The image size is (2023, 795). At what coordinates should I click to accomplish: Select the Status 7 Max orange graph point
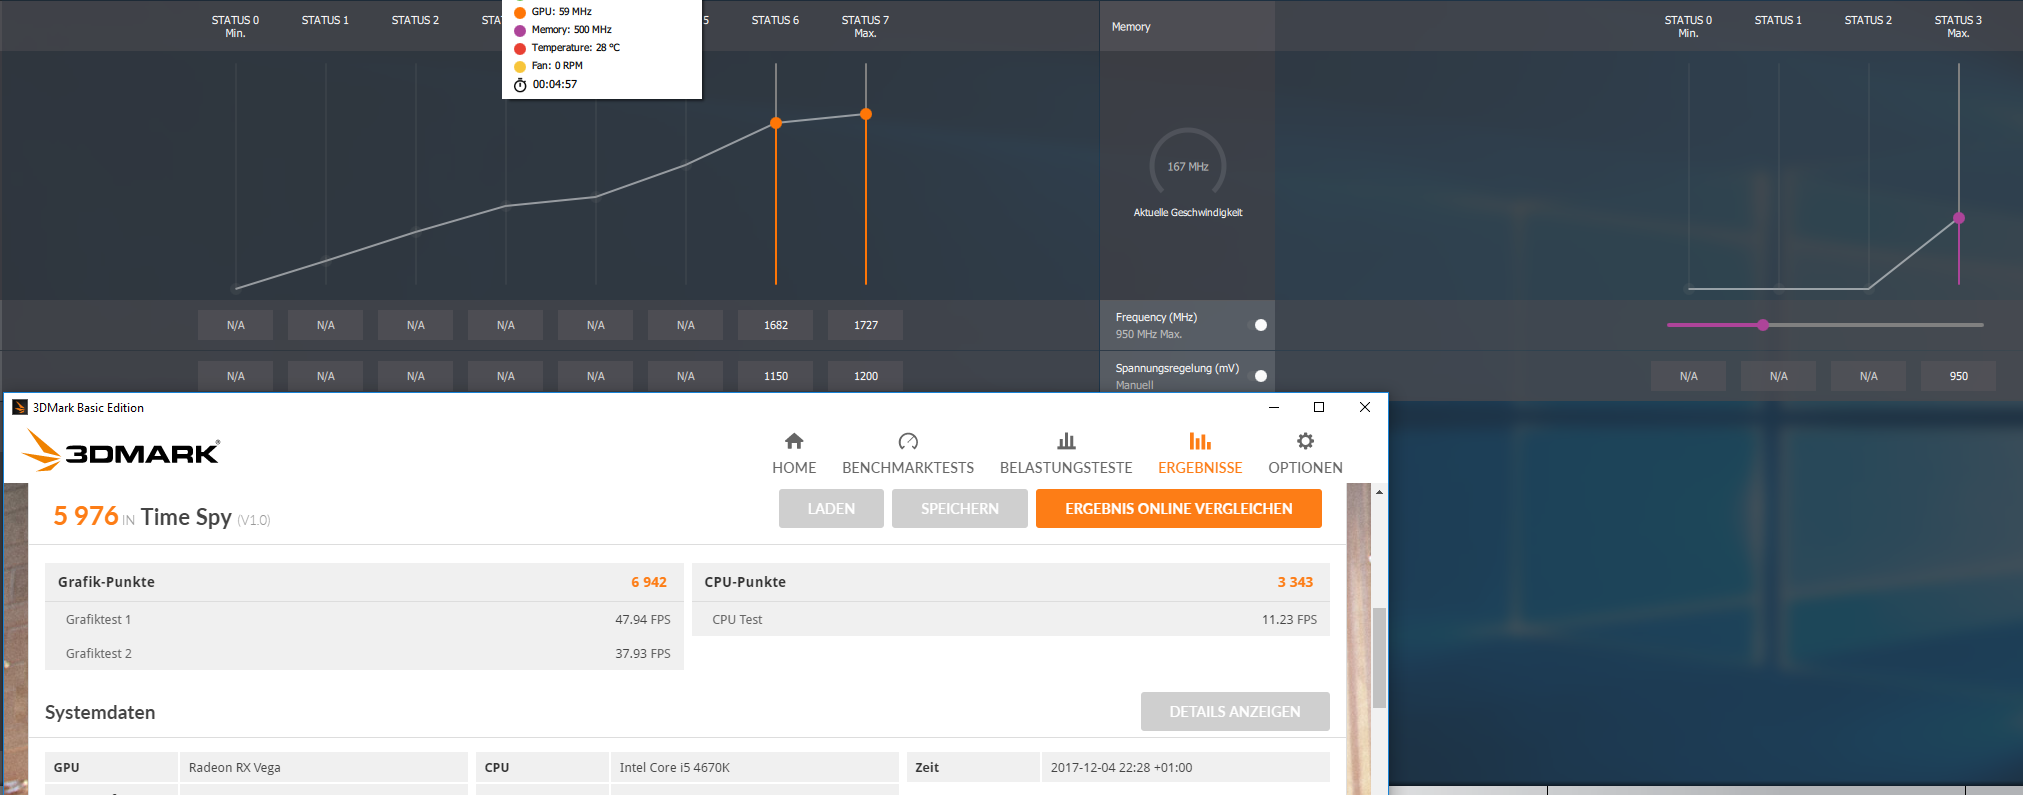pos(866,114)
